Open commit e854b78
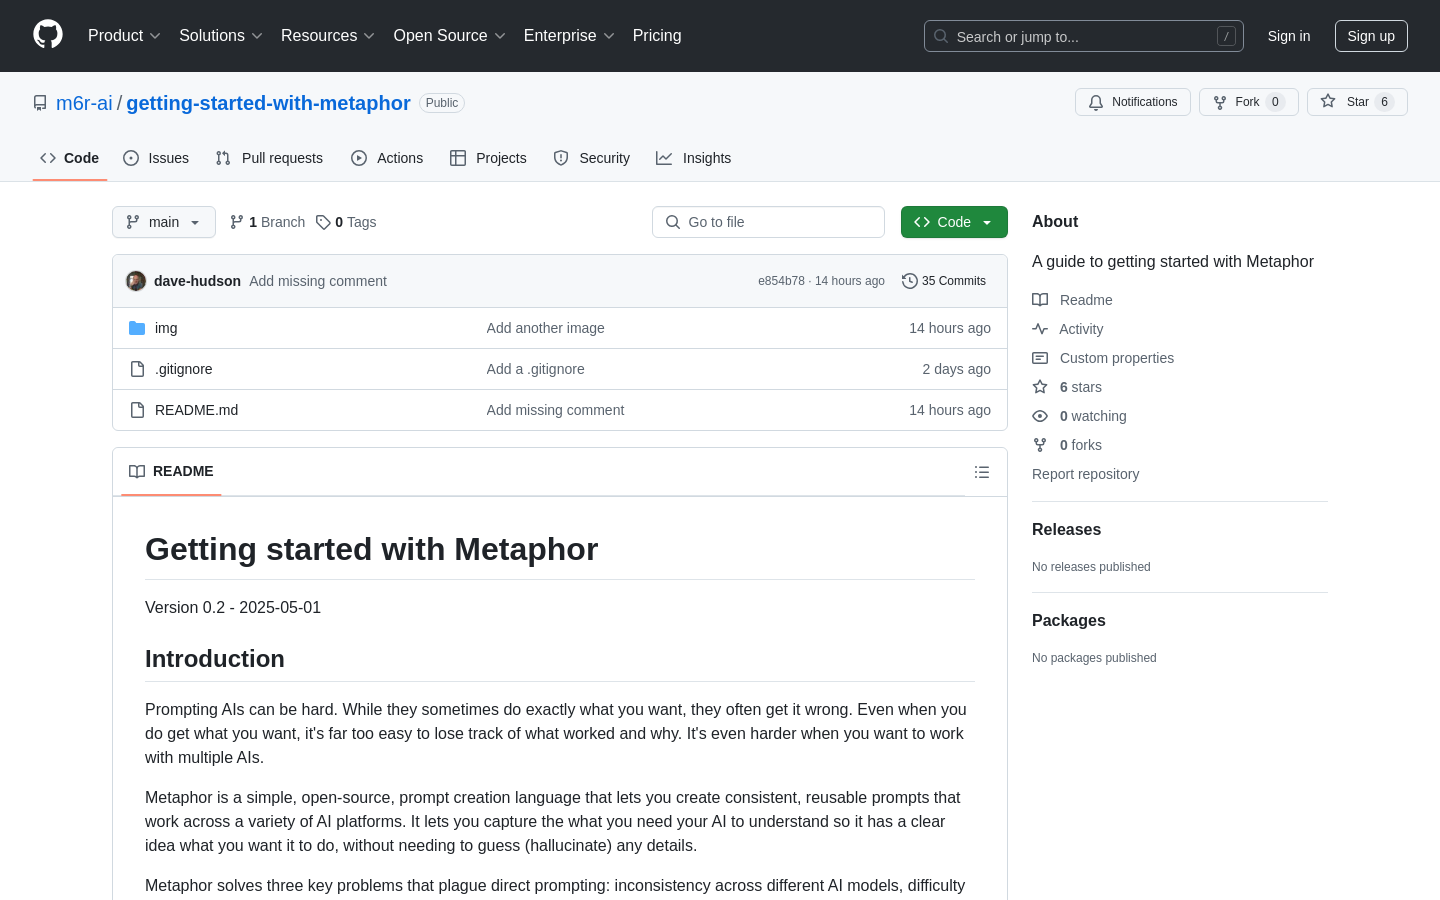 tap(781, 281)
